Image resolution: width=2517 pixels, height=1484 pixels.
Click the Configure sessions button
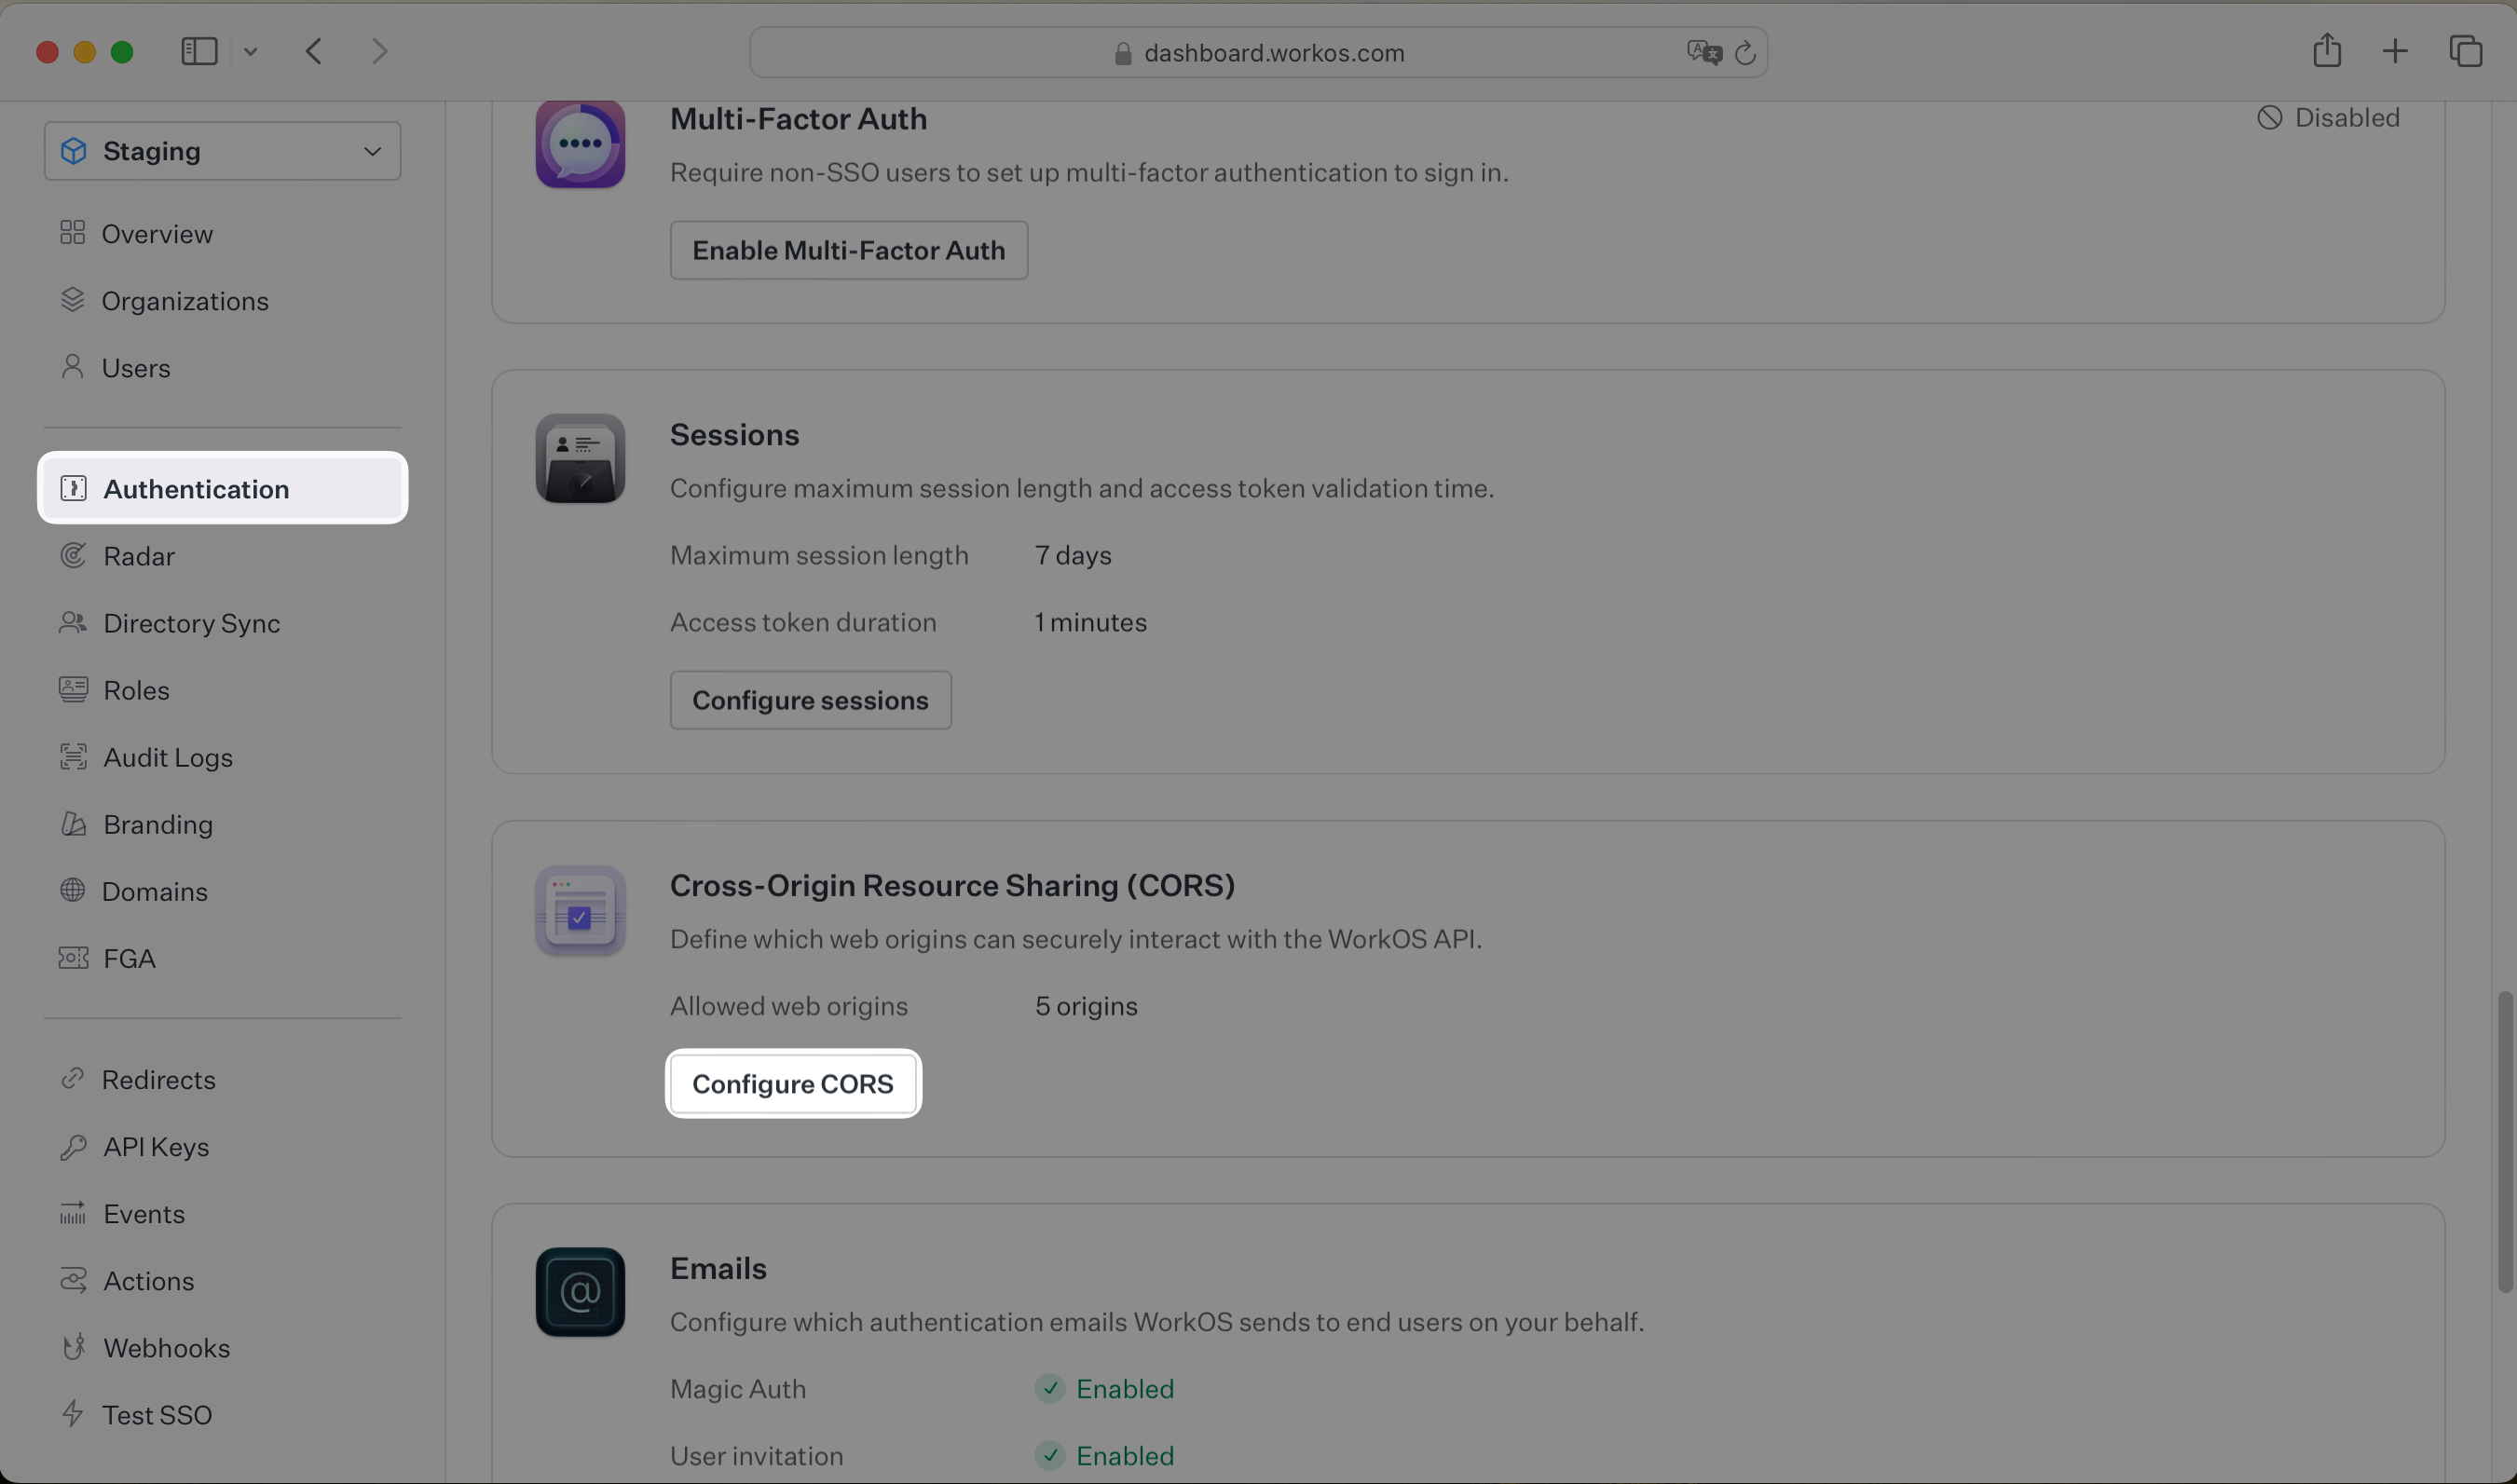810,700
